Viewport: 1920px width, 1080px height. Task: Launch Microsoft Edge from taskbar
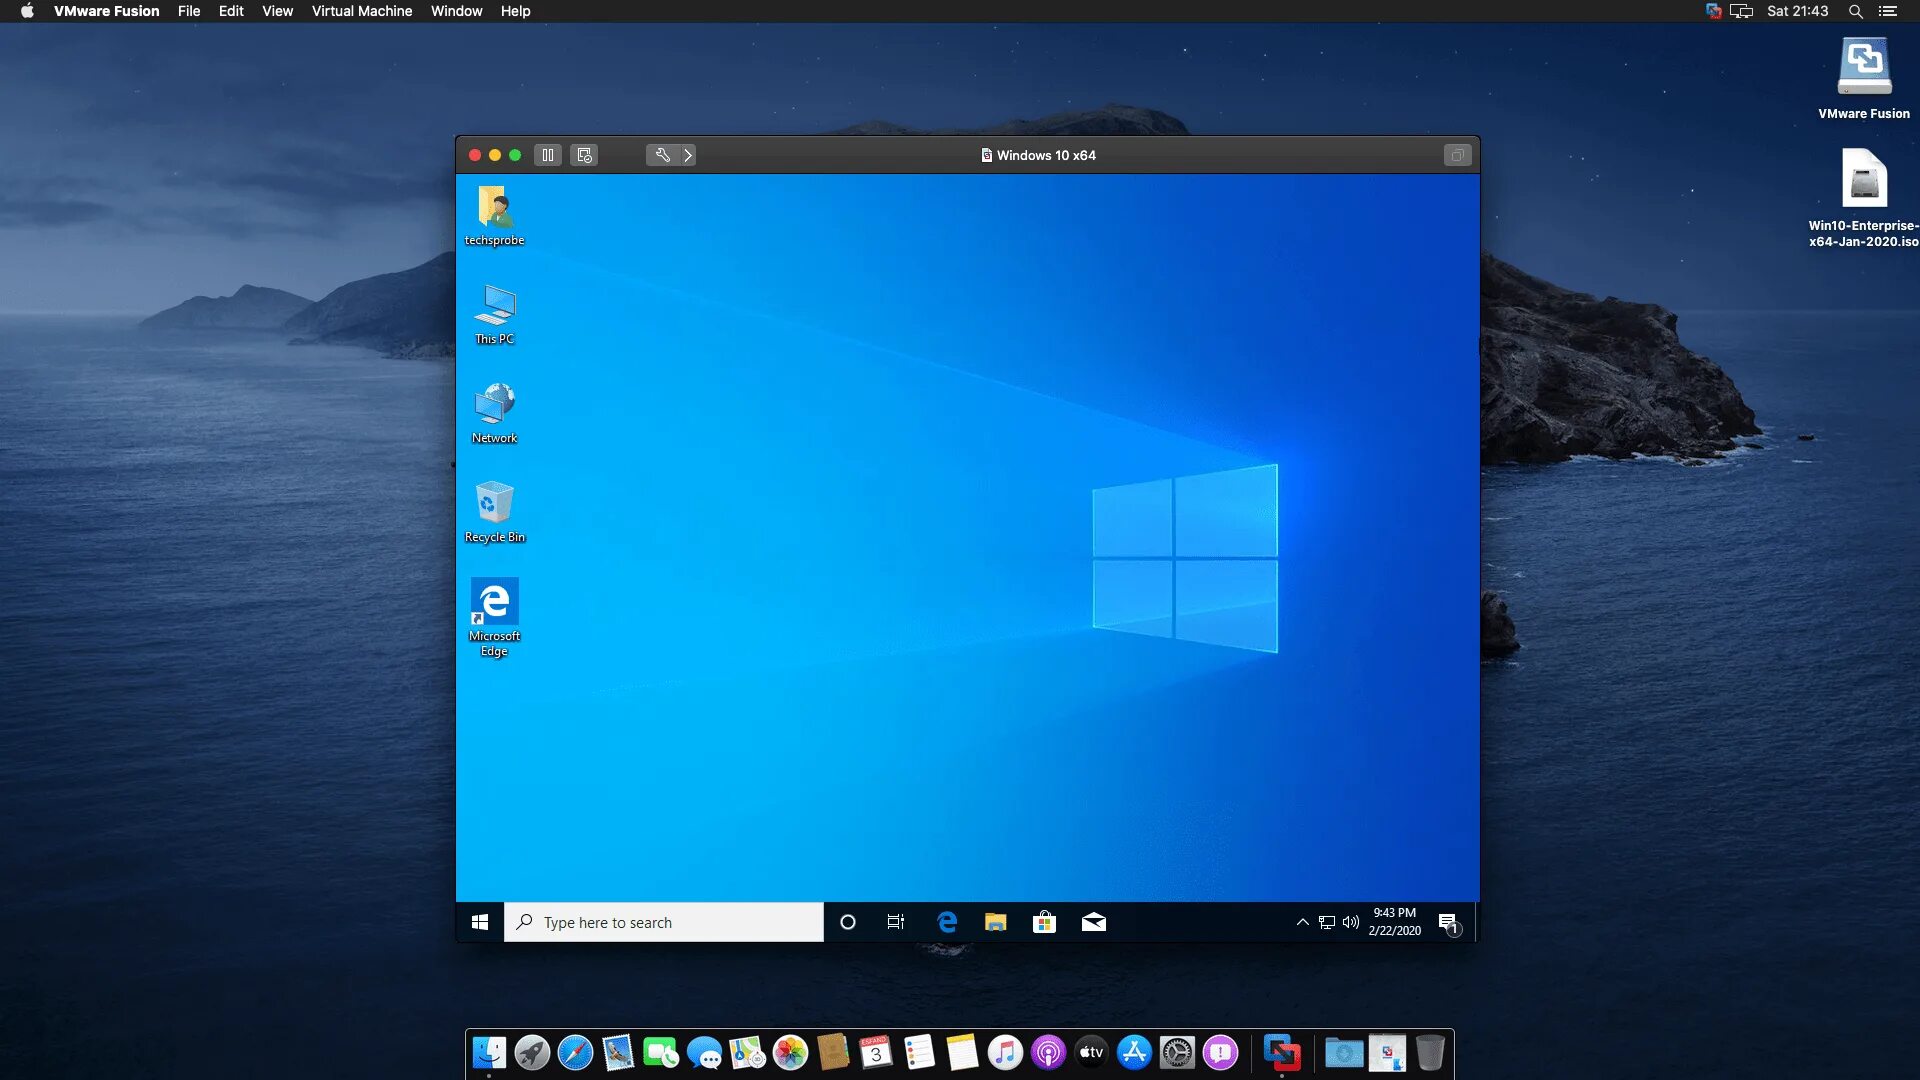point(946,922)
